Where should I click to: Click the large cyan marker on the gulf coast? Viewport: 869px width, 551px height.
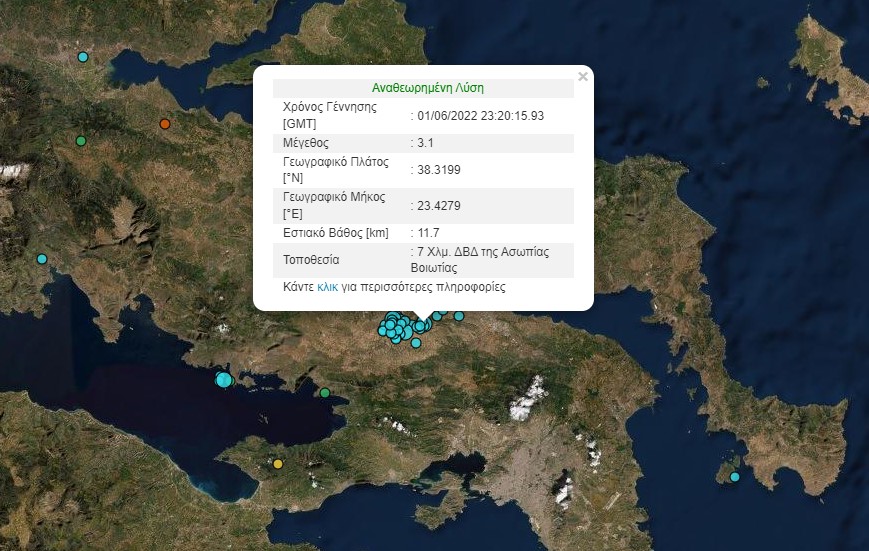pyautogui.click(x=224, y=380)
